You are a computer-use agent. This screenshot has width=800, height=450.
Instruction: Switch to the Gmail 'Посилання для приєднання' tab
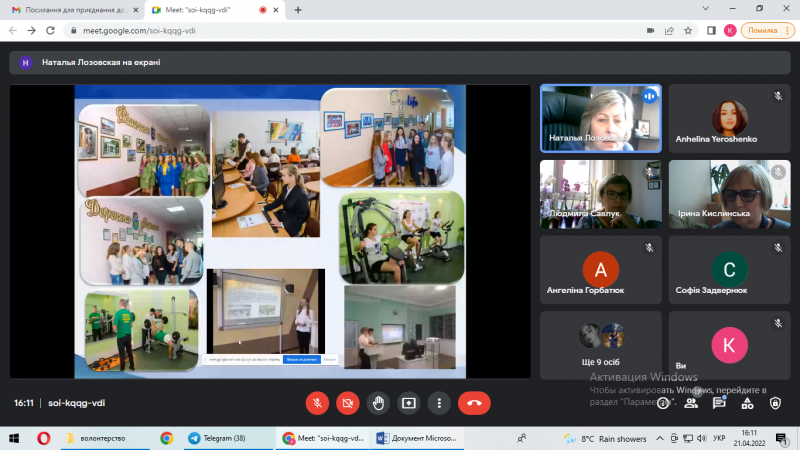coord(75,10)
